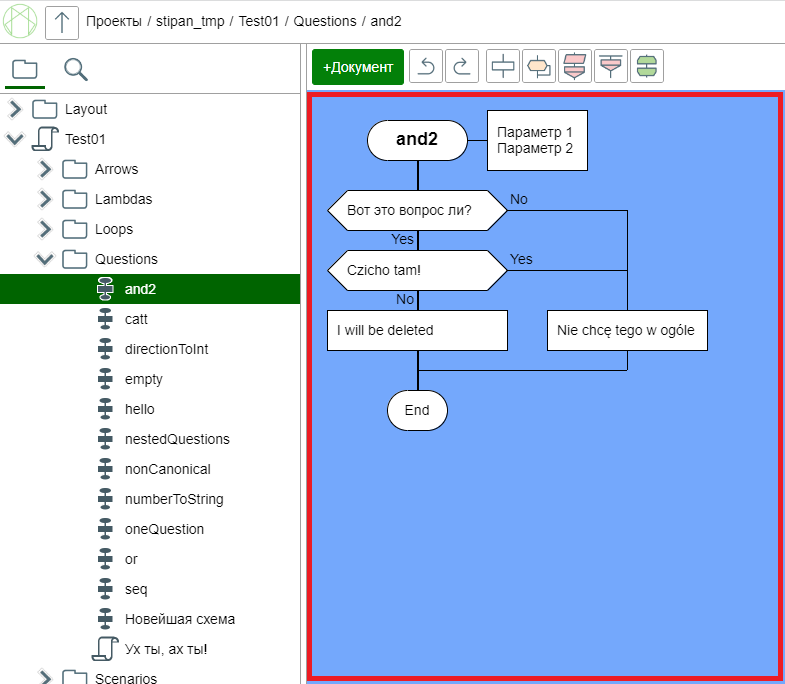Select the pink parallelogram block tool
This screenshot has width=785, height=684.
tap(575, 67)
